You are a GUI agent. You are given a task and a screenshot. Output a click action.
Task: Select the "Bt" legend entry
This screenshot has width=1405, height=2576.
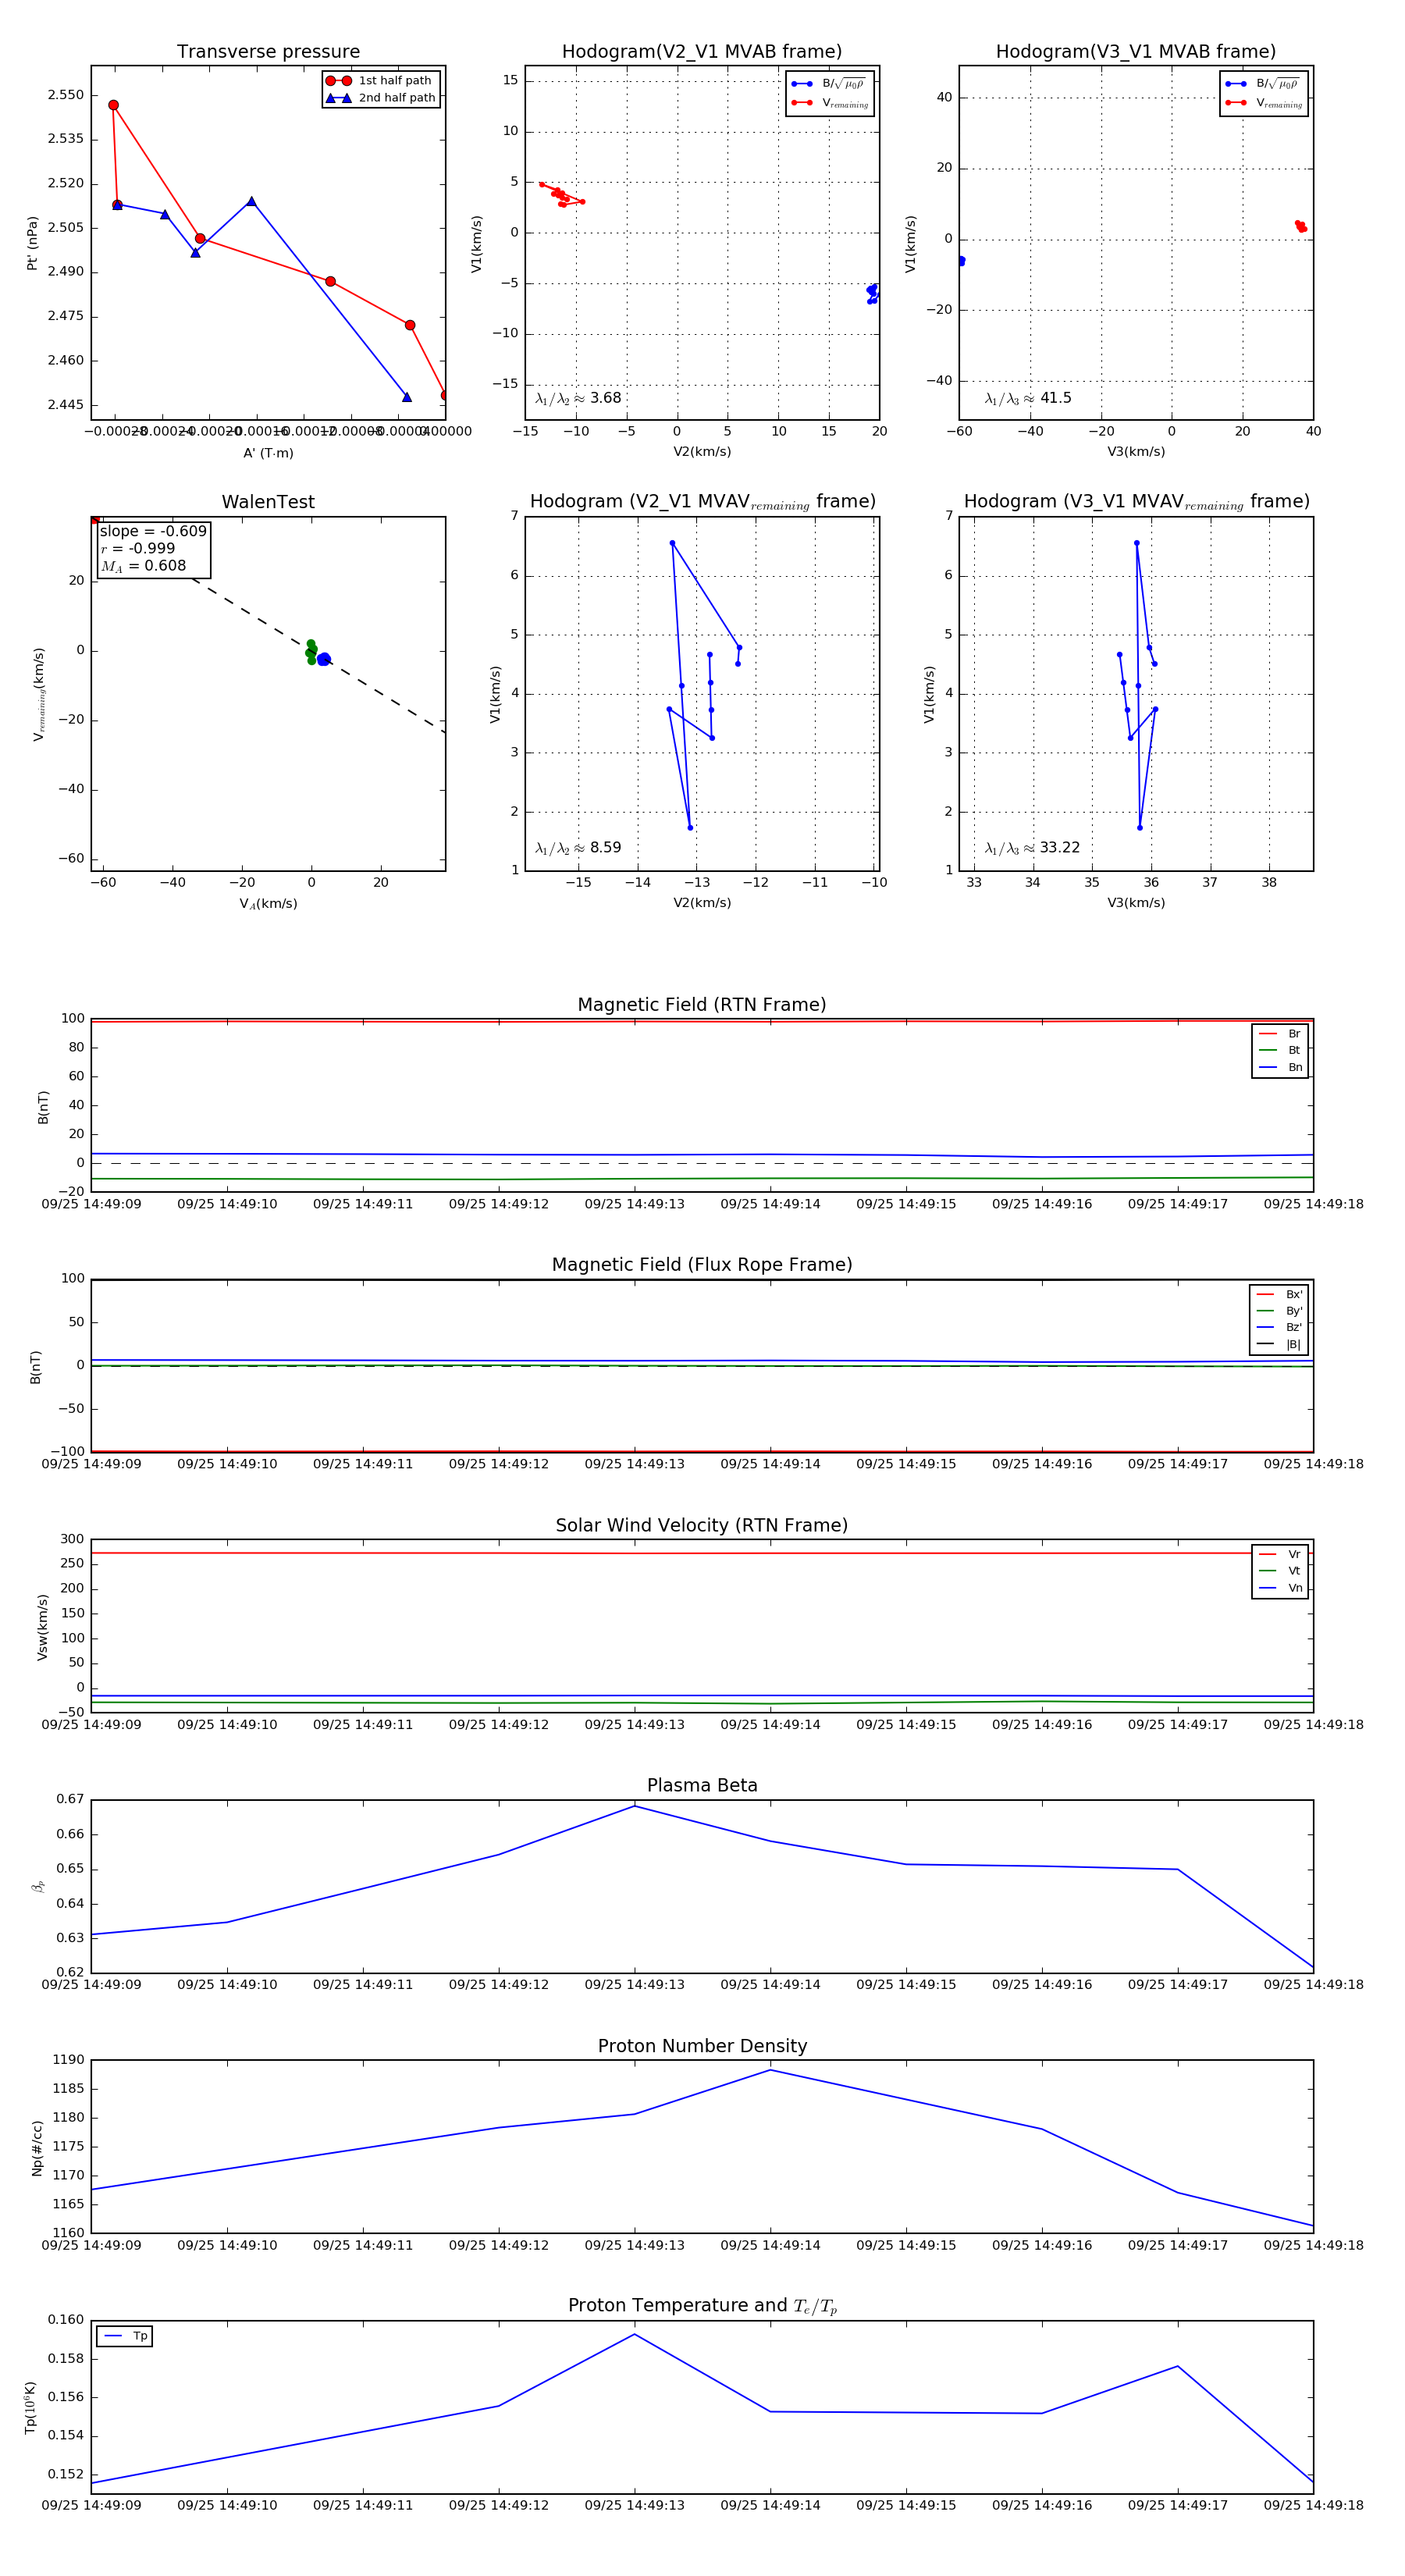coord(1281,1050)
